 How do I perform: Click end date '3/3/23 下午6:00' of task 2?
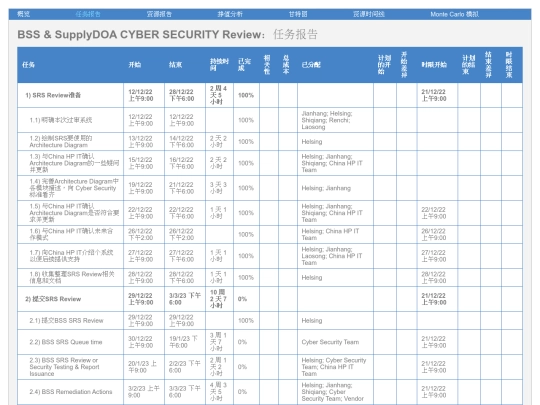[x=185, y=299]
